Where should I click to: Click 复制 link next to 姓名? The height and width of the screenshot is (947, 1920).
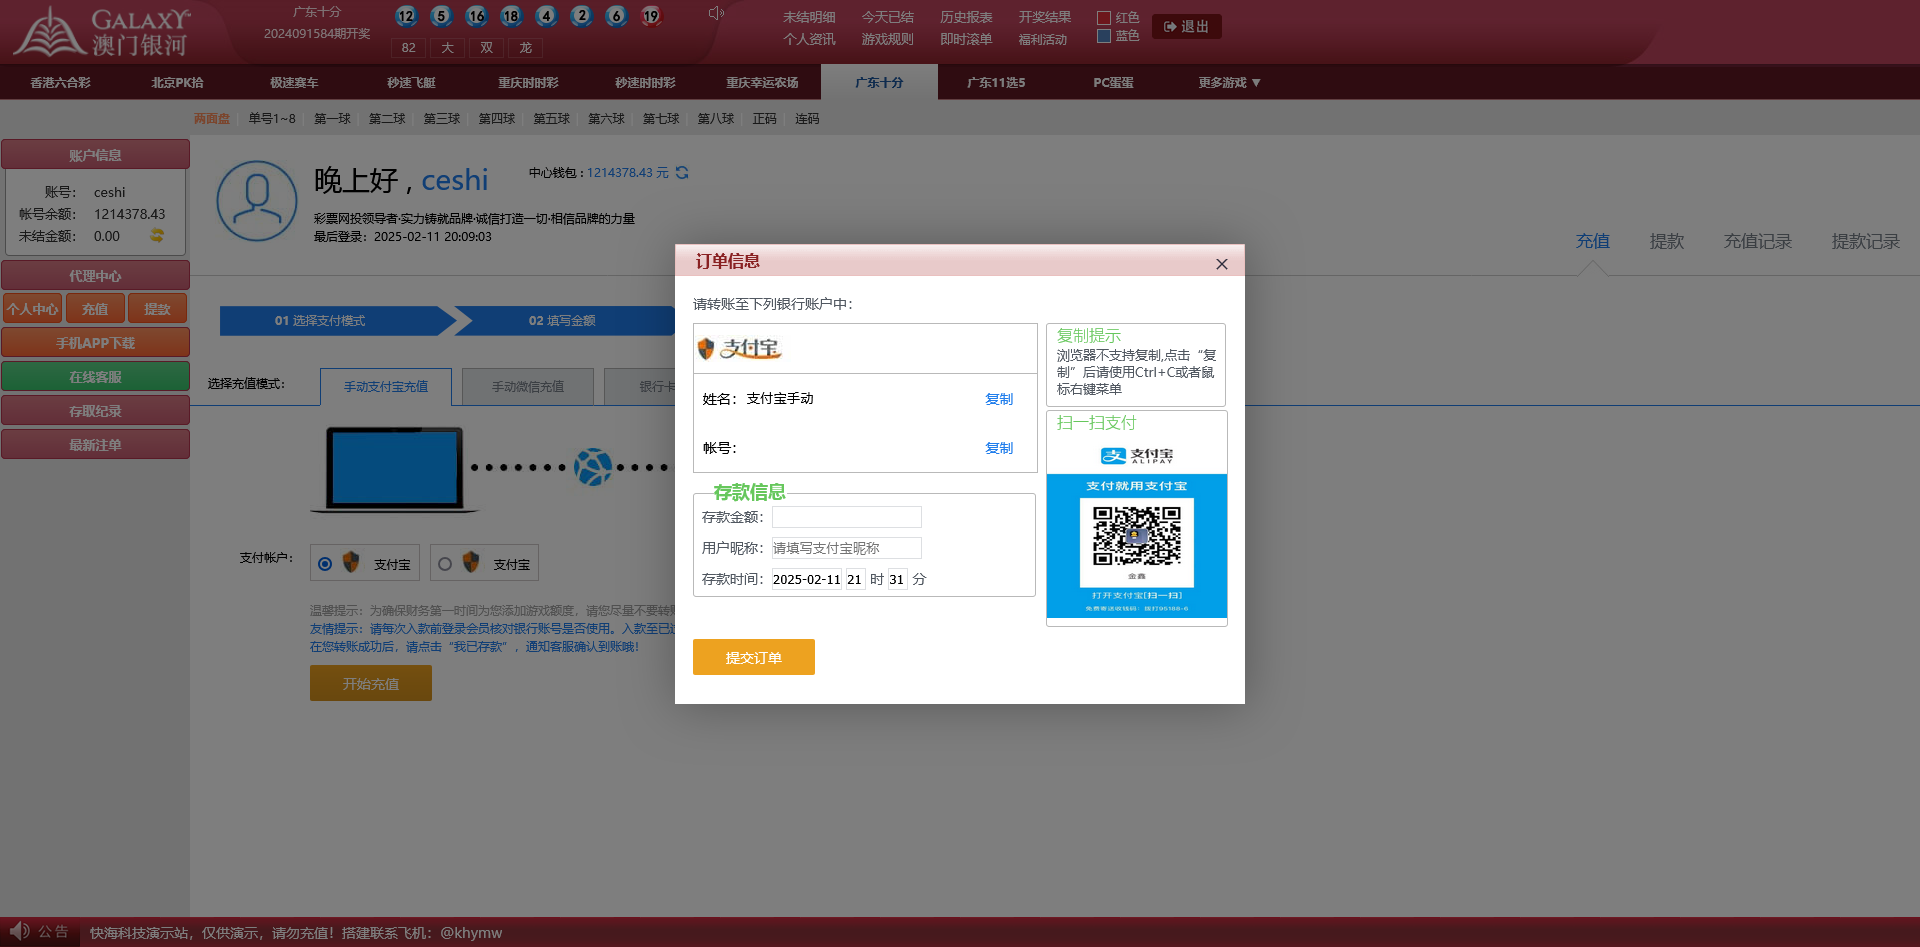(998, 399)
